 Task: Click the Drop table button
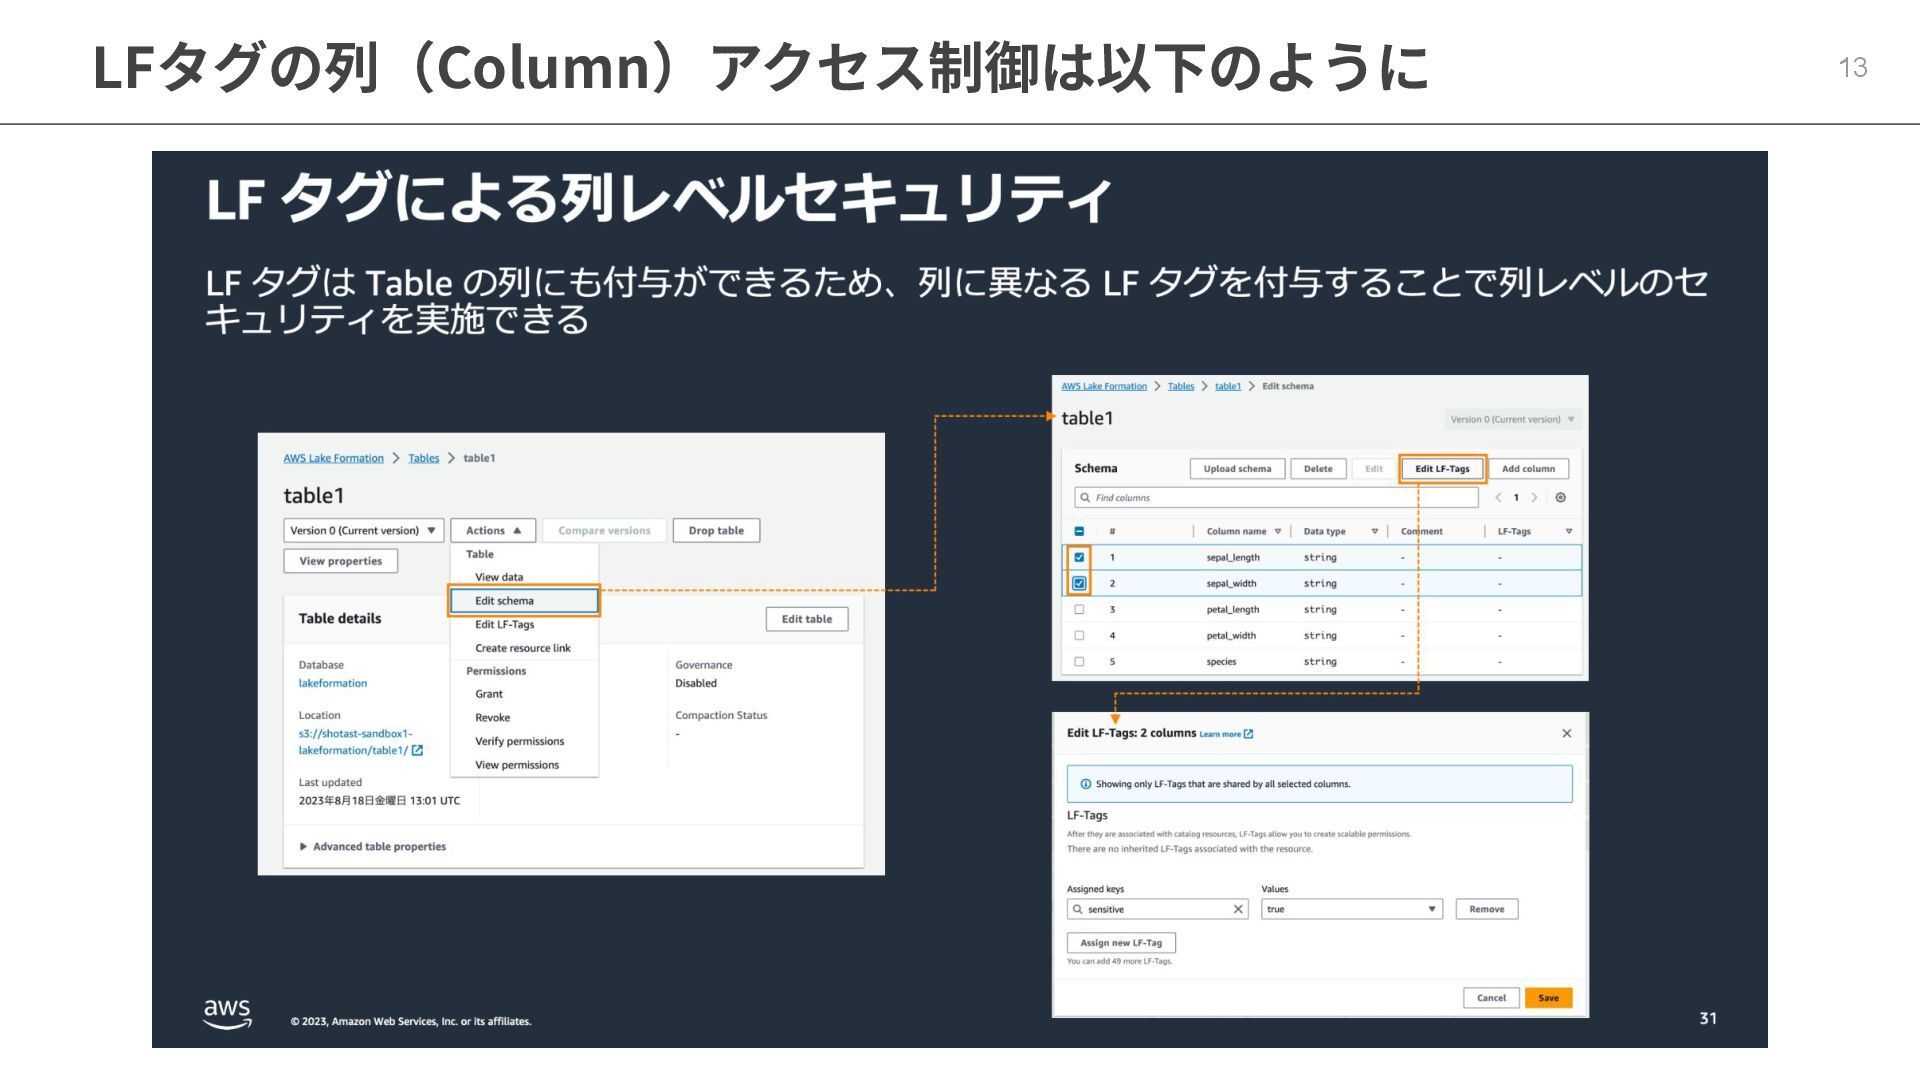[716, 531]
